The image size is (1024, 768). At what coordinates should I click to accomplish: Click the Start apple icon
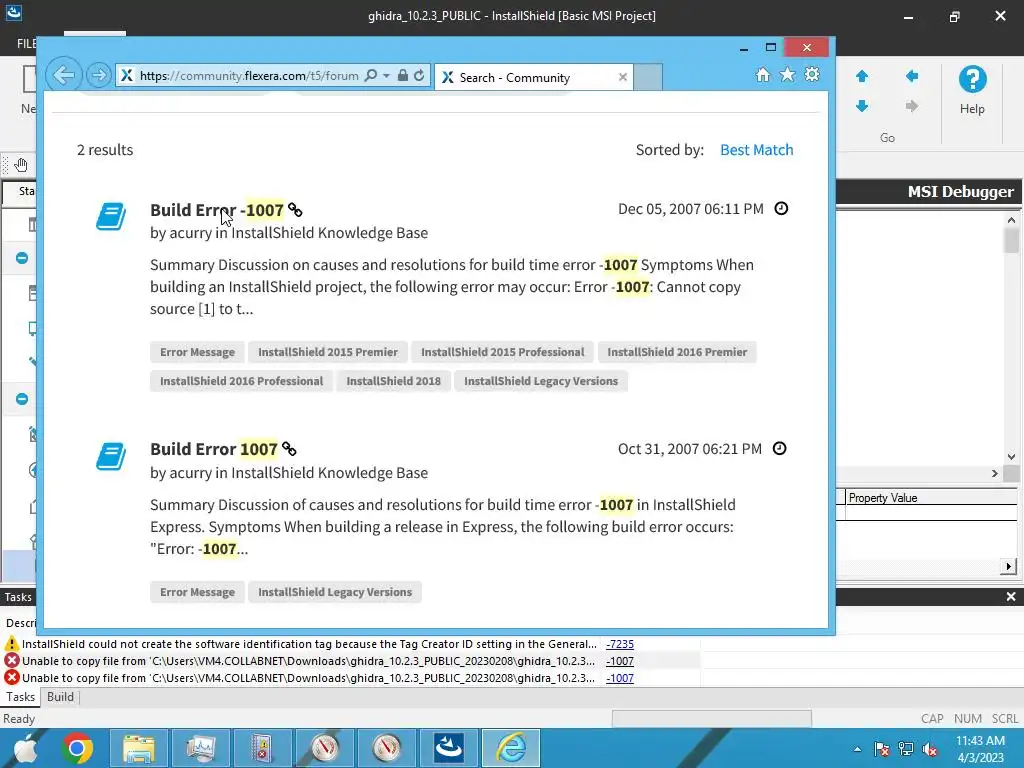(x=25, y=748)
